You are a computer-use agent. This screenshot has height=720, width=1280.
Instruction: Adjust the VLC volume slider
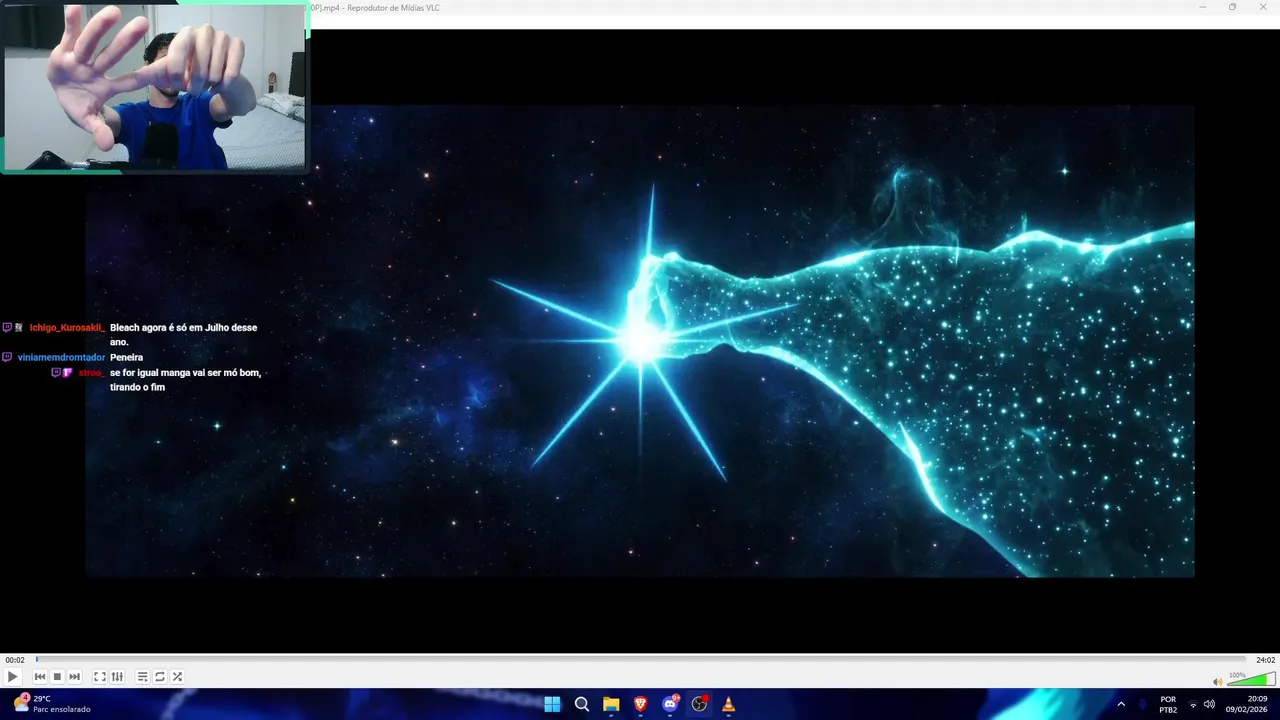click(1251, 680)
